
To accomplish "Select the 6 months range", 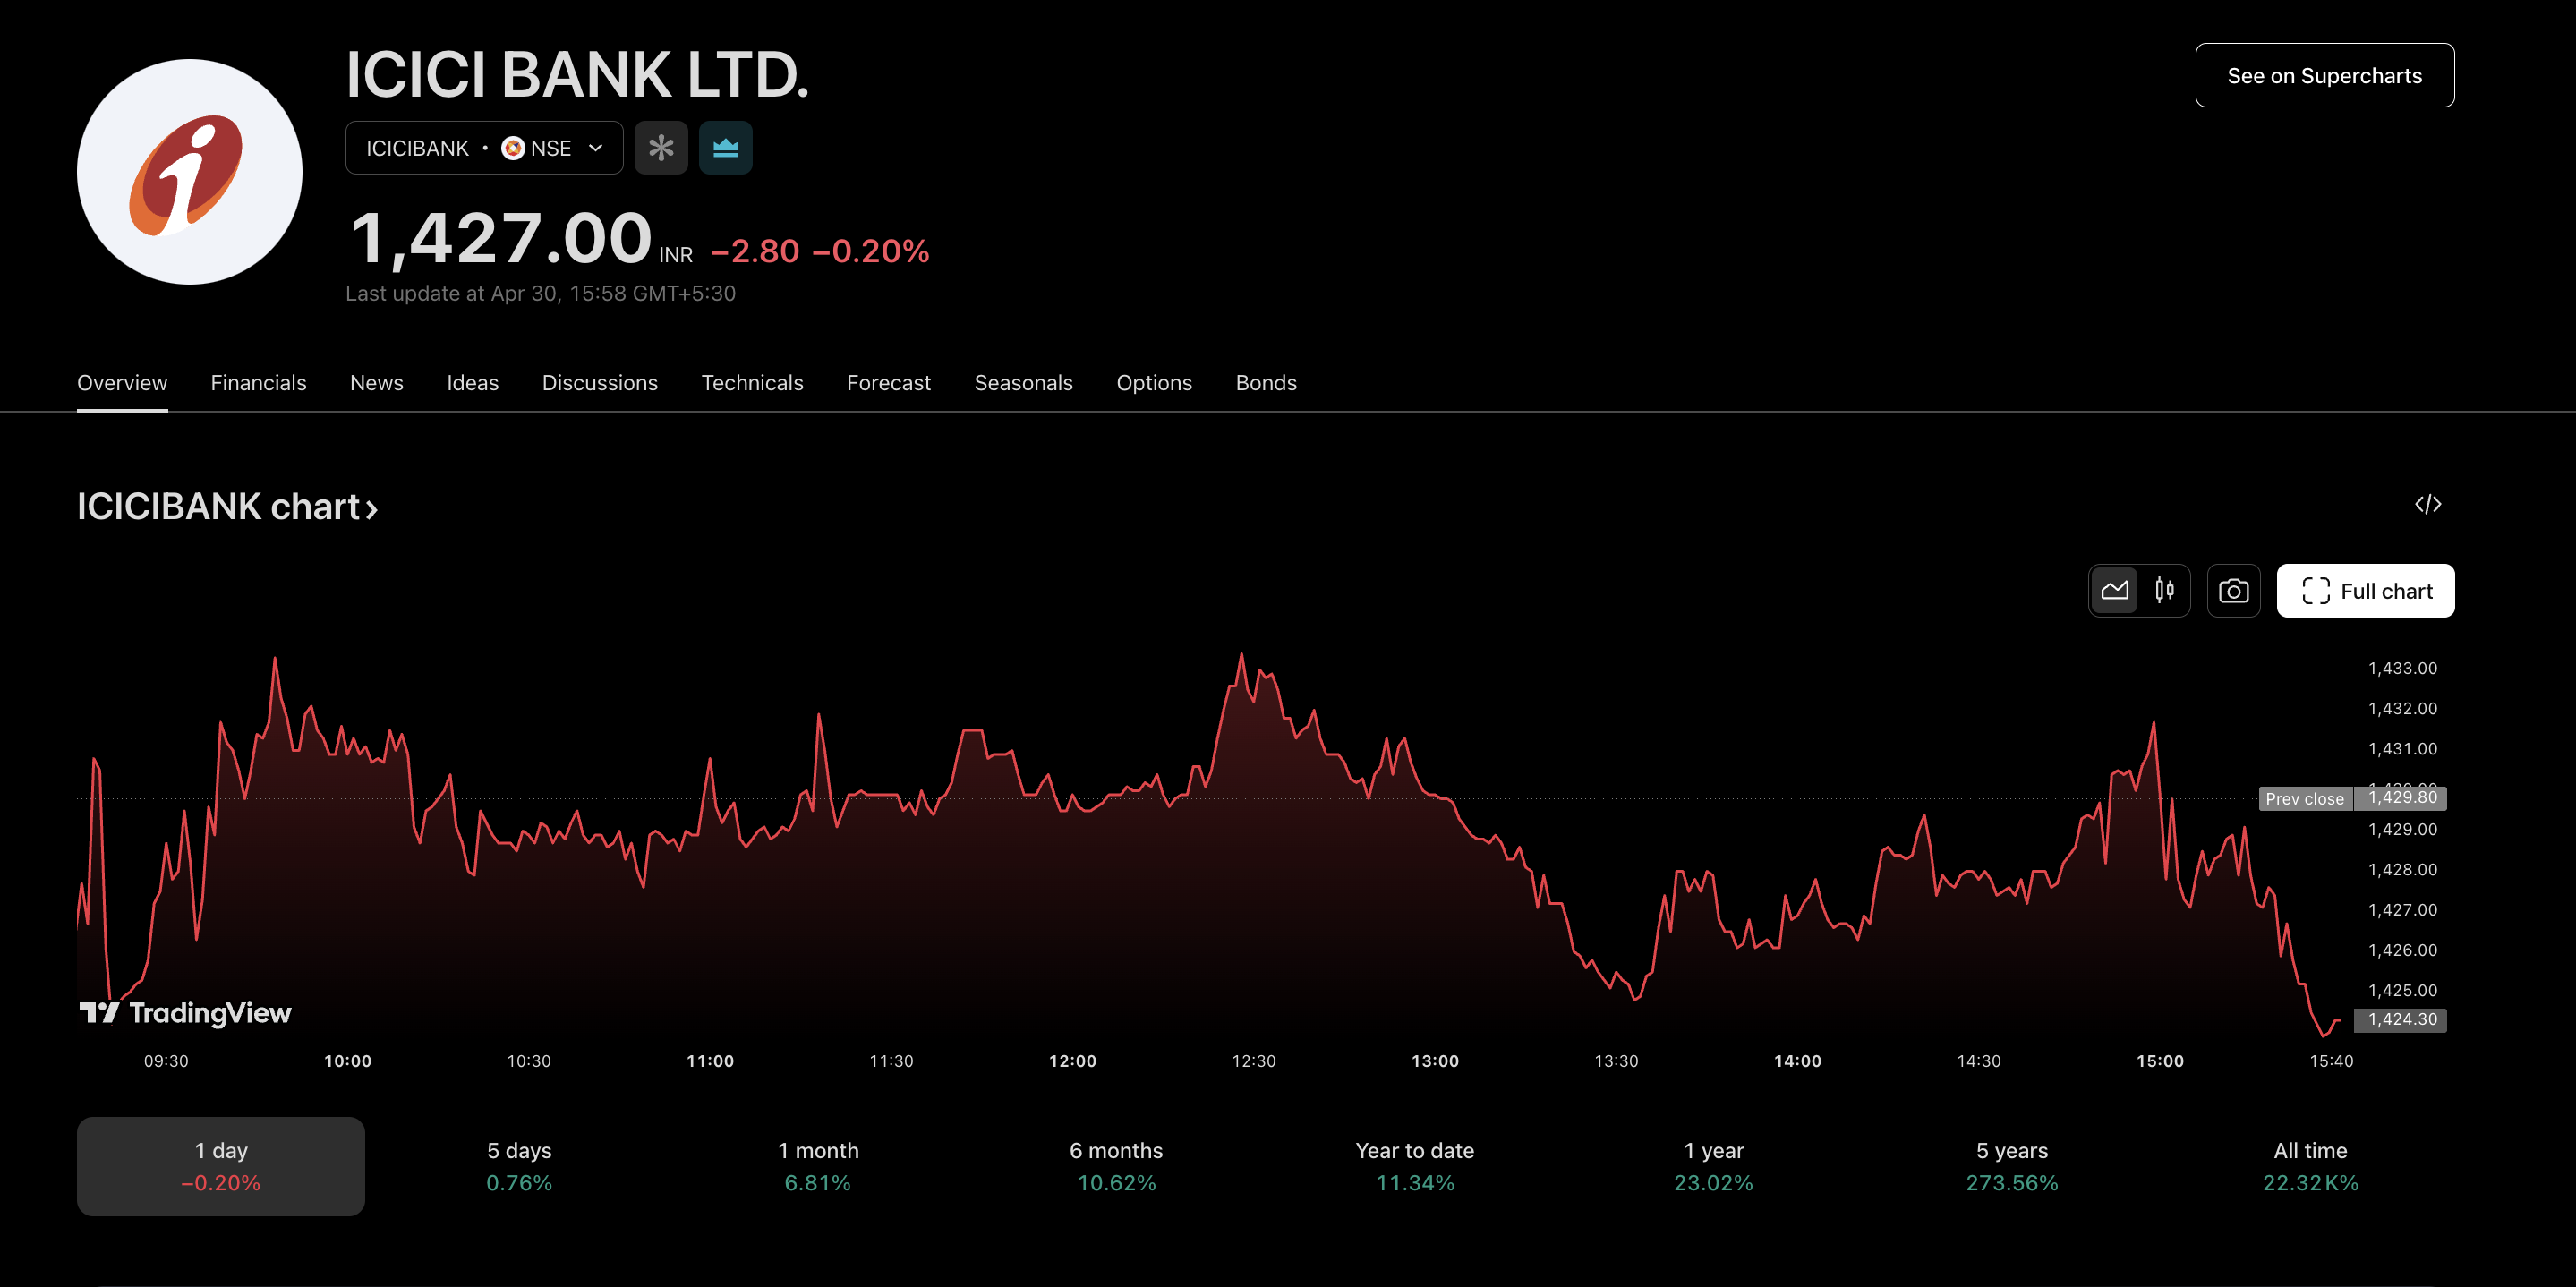I will [1116, 1166].
